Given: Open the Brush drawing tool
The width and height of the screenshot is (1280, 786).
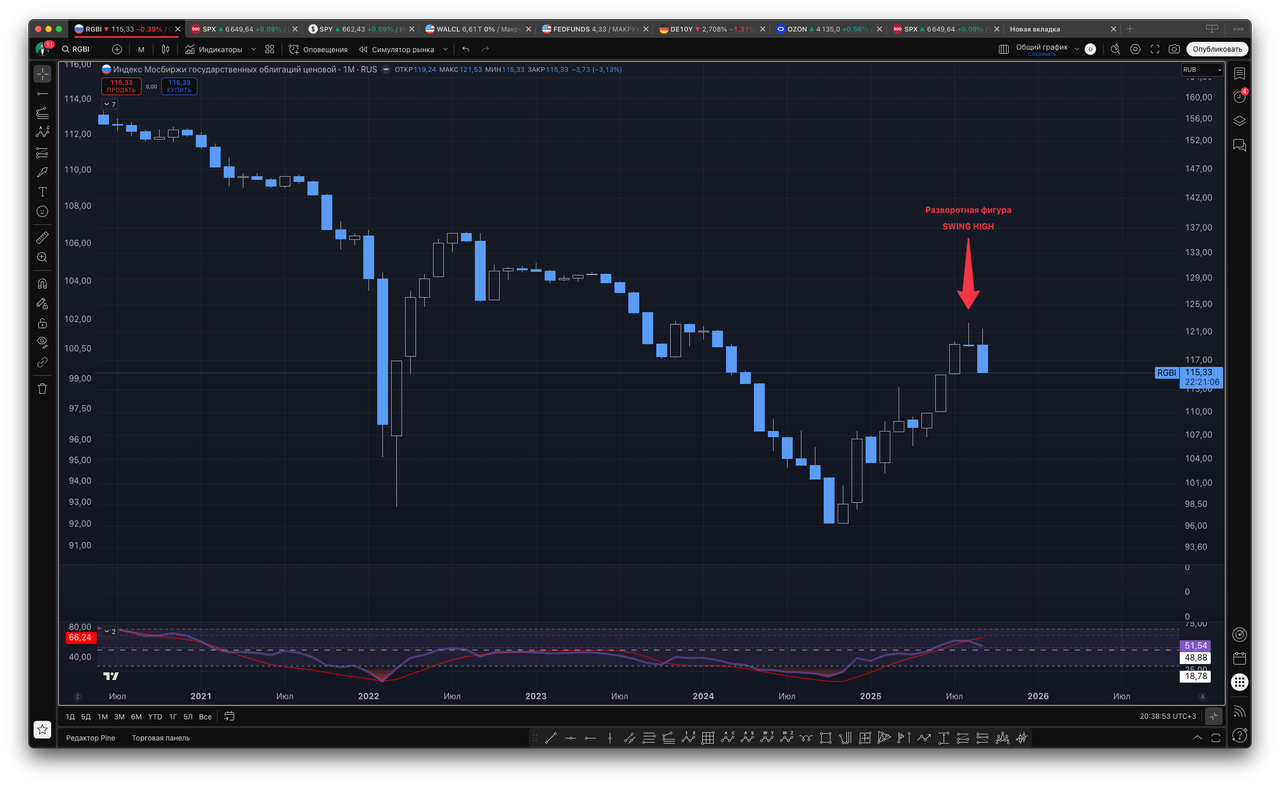Looking at the screenshot, I should (42, 172).
